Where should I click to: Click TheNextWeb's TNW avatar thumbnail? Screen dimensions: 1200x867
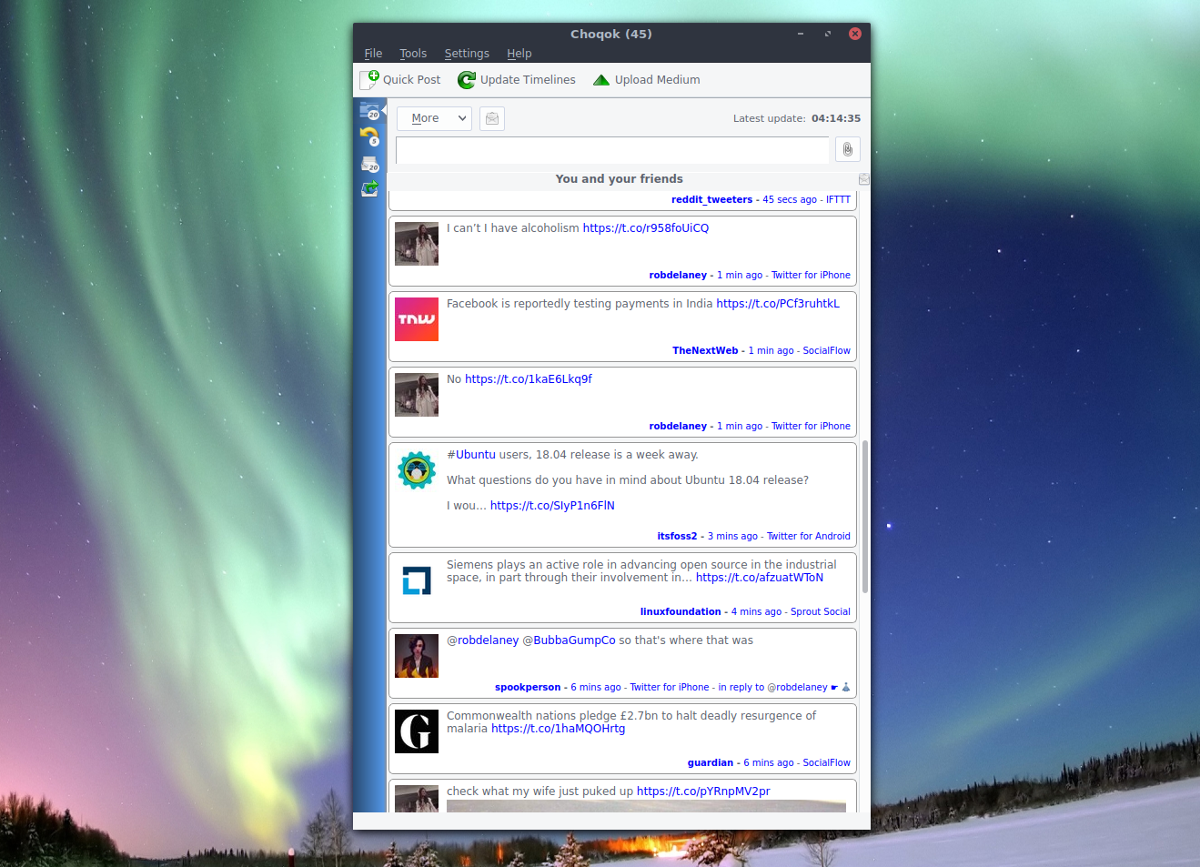[416, 319]
